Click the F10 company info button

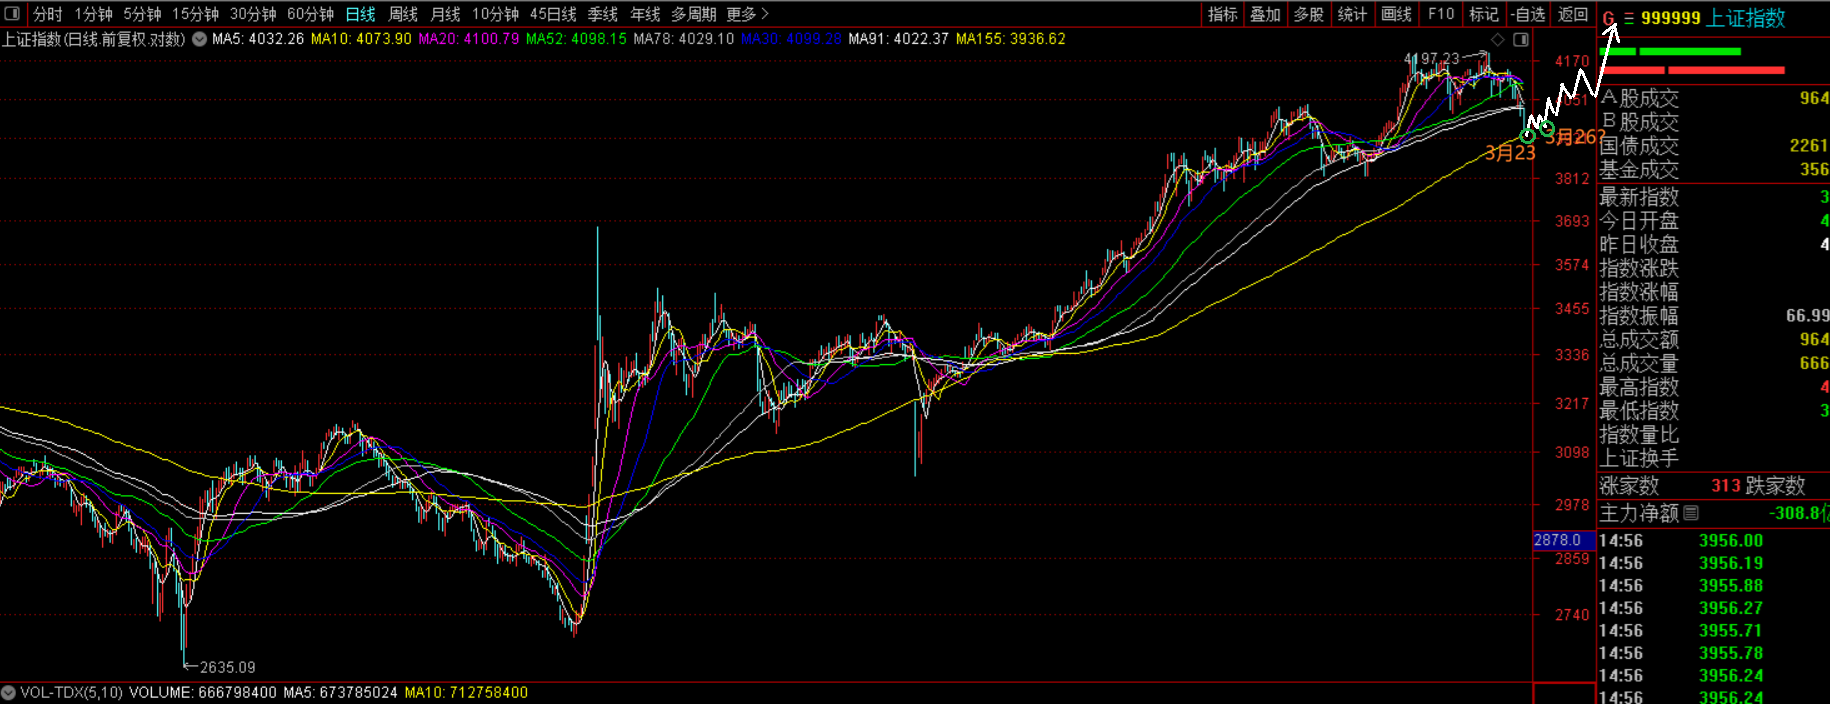point(1441,14)
